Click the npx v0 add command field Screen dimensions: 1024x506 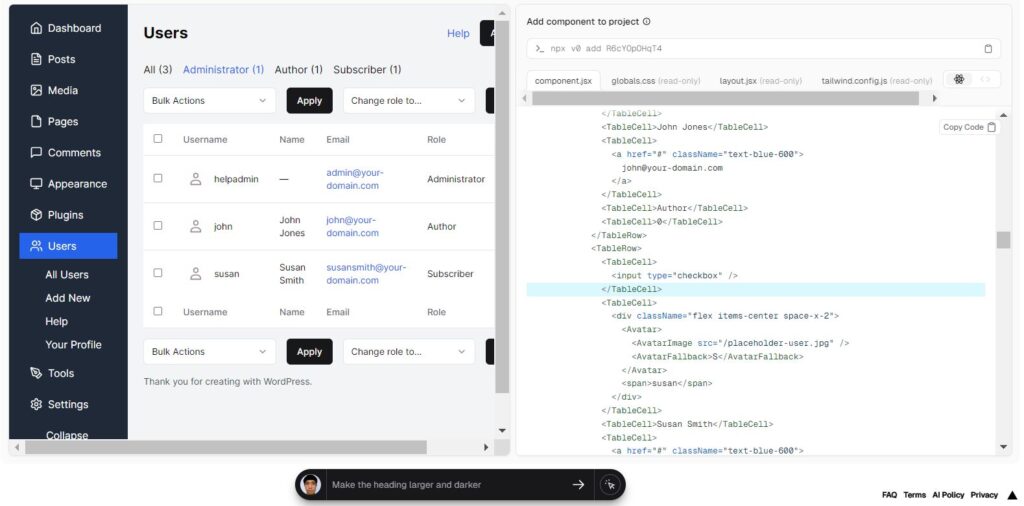coord(763,49)
